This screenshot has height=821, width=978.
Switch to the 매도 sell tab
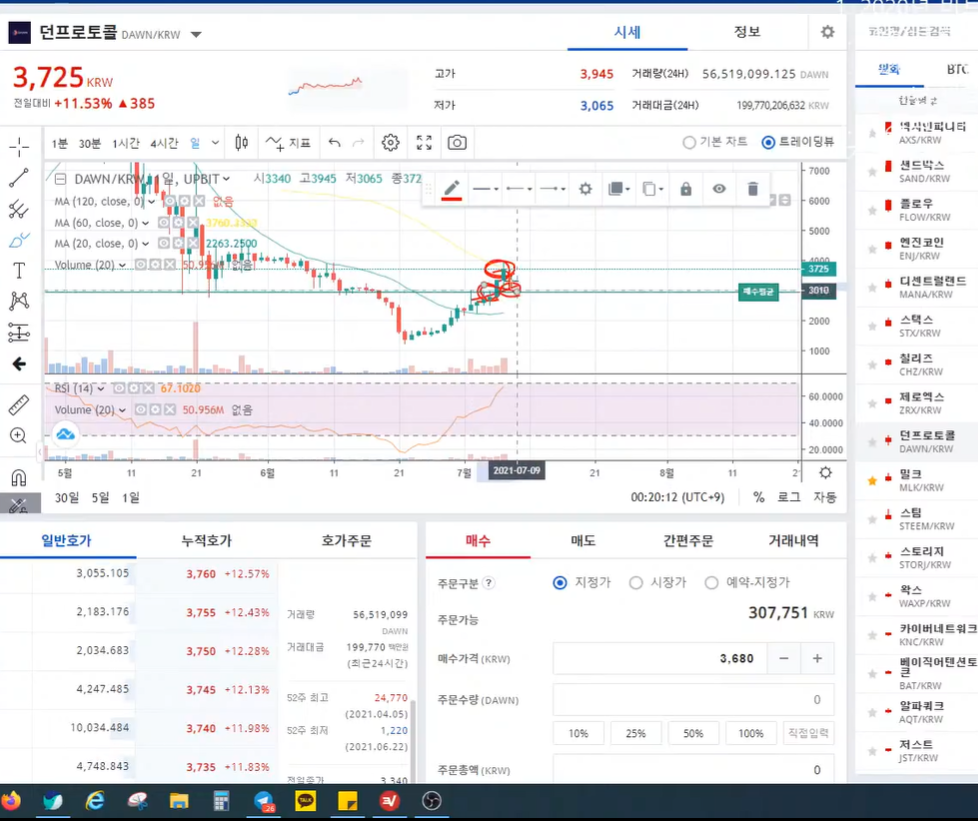(x=583, y=540)
